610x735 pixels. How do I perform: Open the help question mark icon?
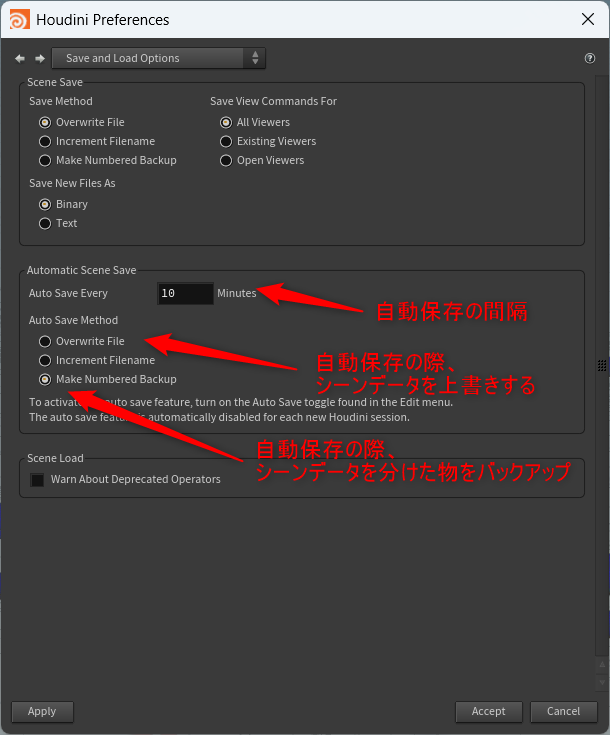[590, 59]
